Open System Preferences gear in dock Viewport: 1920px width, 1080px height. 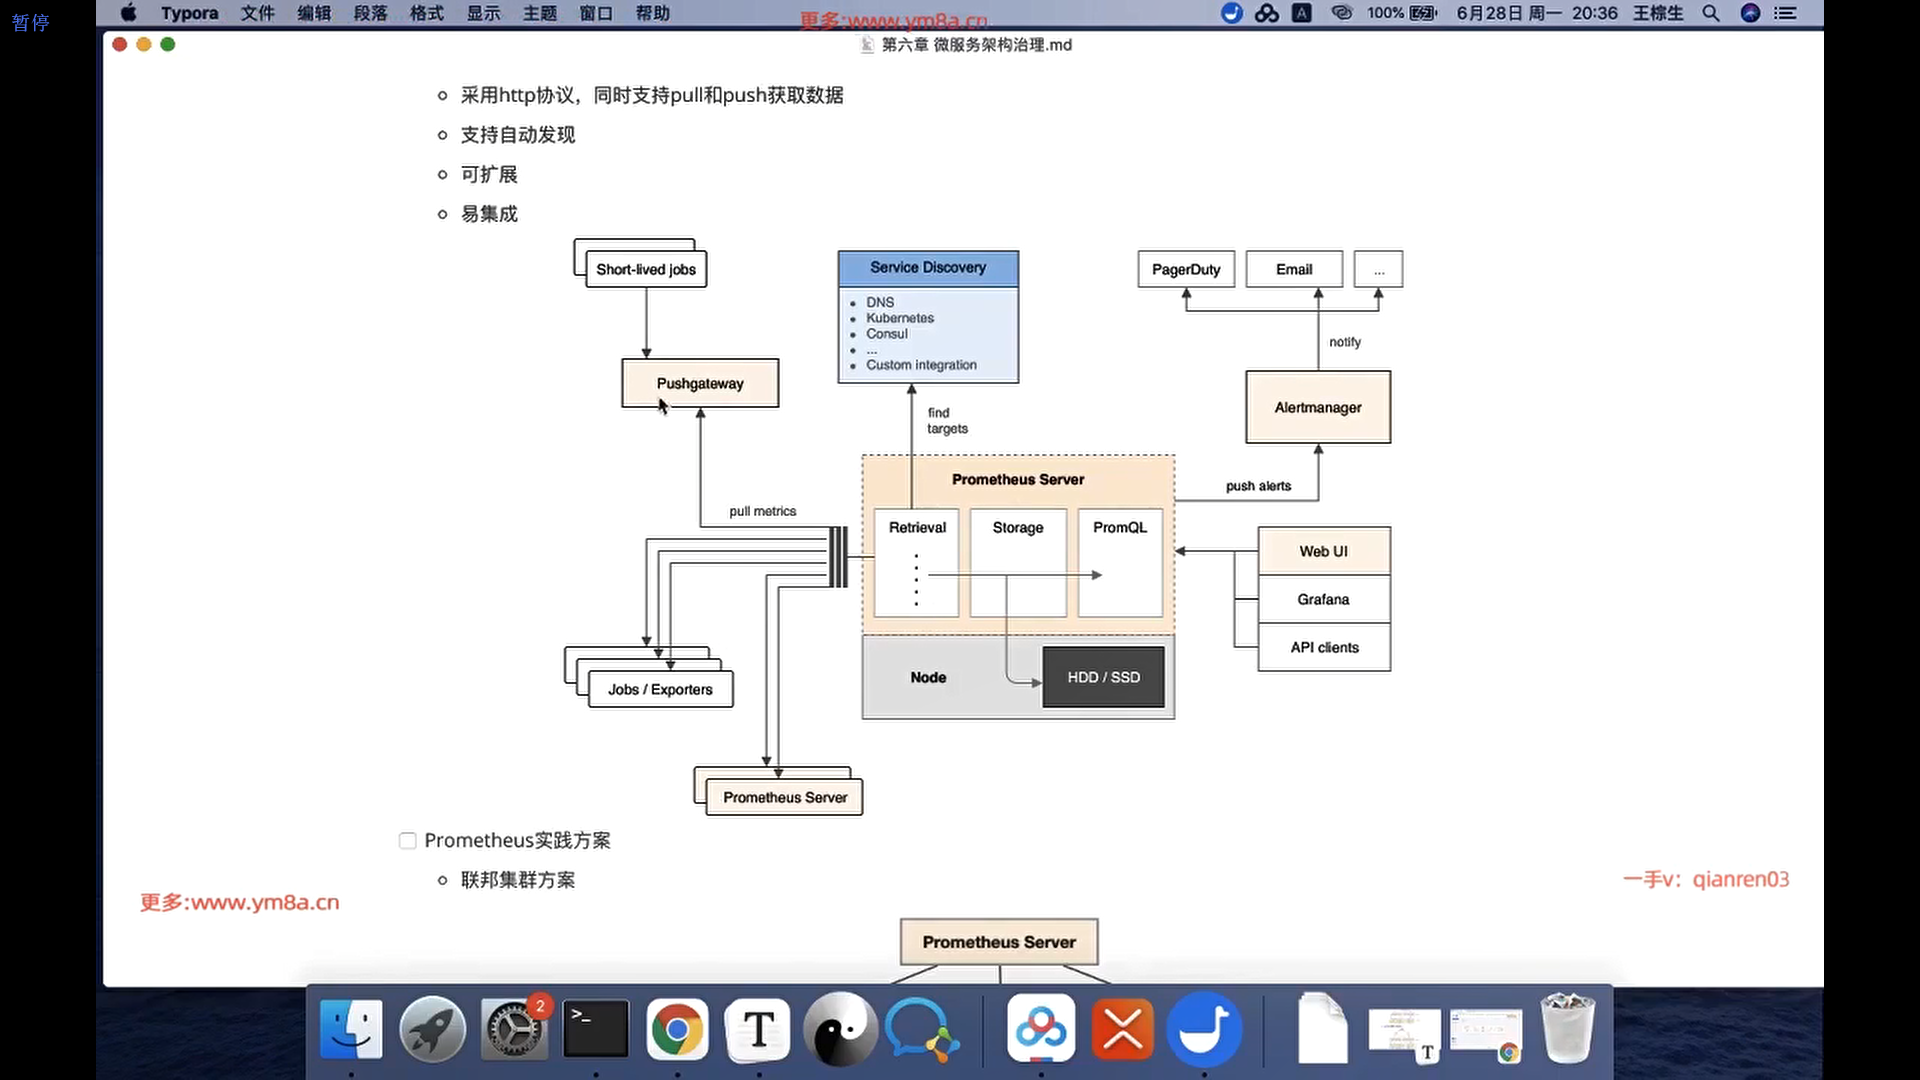(514, 1029)
